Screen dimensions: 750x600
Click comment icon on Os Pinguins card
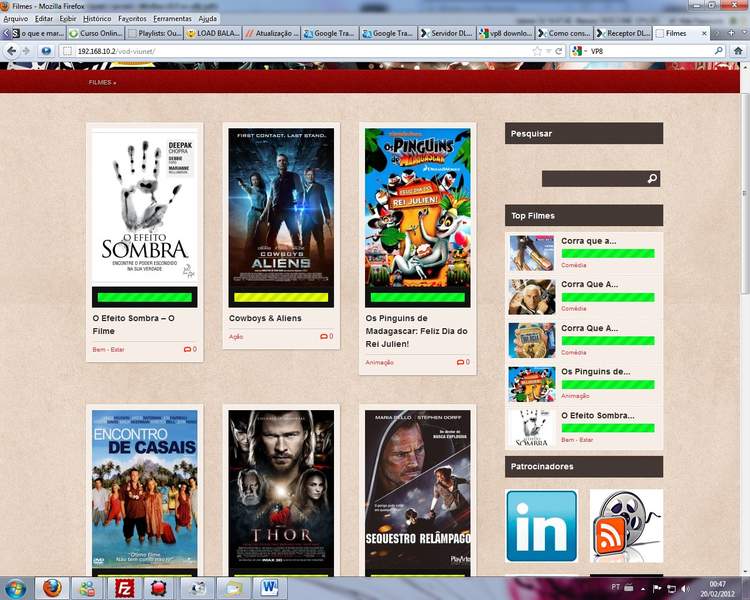(460, 362)
